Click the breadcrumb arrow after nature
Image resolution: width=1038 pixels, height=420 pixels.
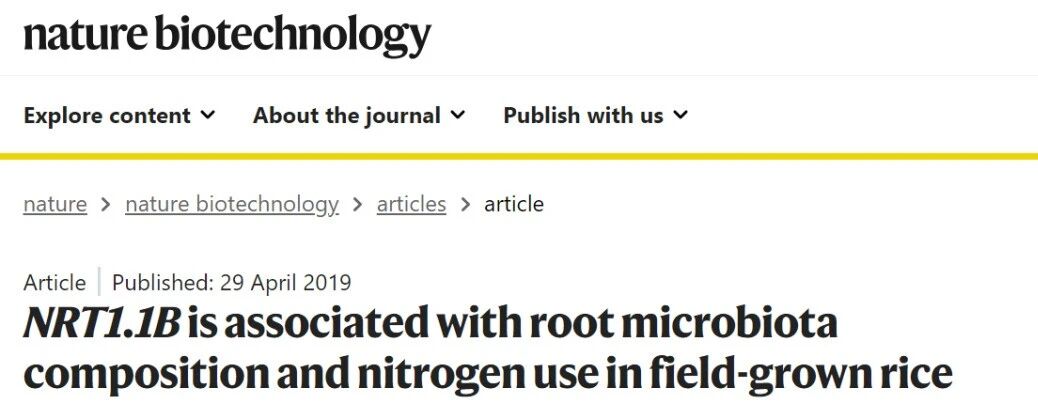click(106, 205)
